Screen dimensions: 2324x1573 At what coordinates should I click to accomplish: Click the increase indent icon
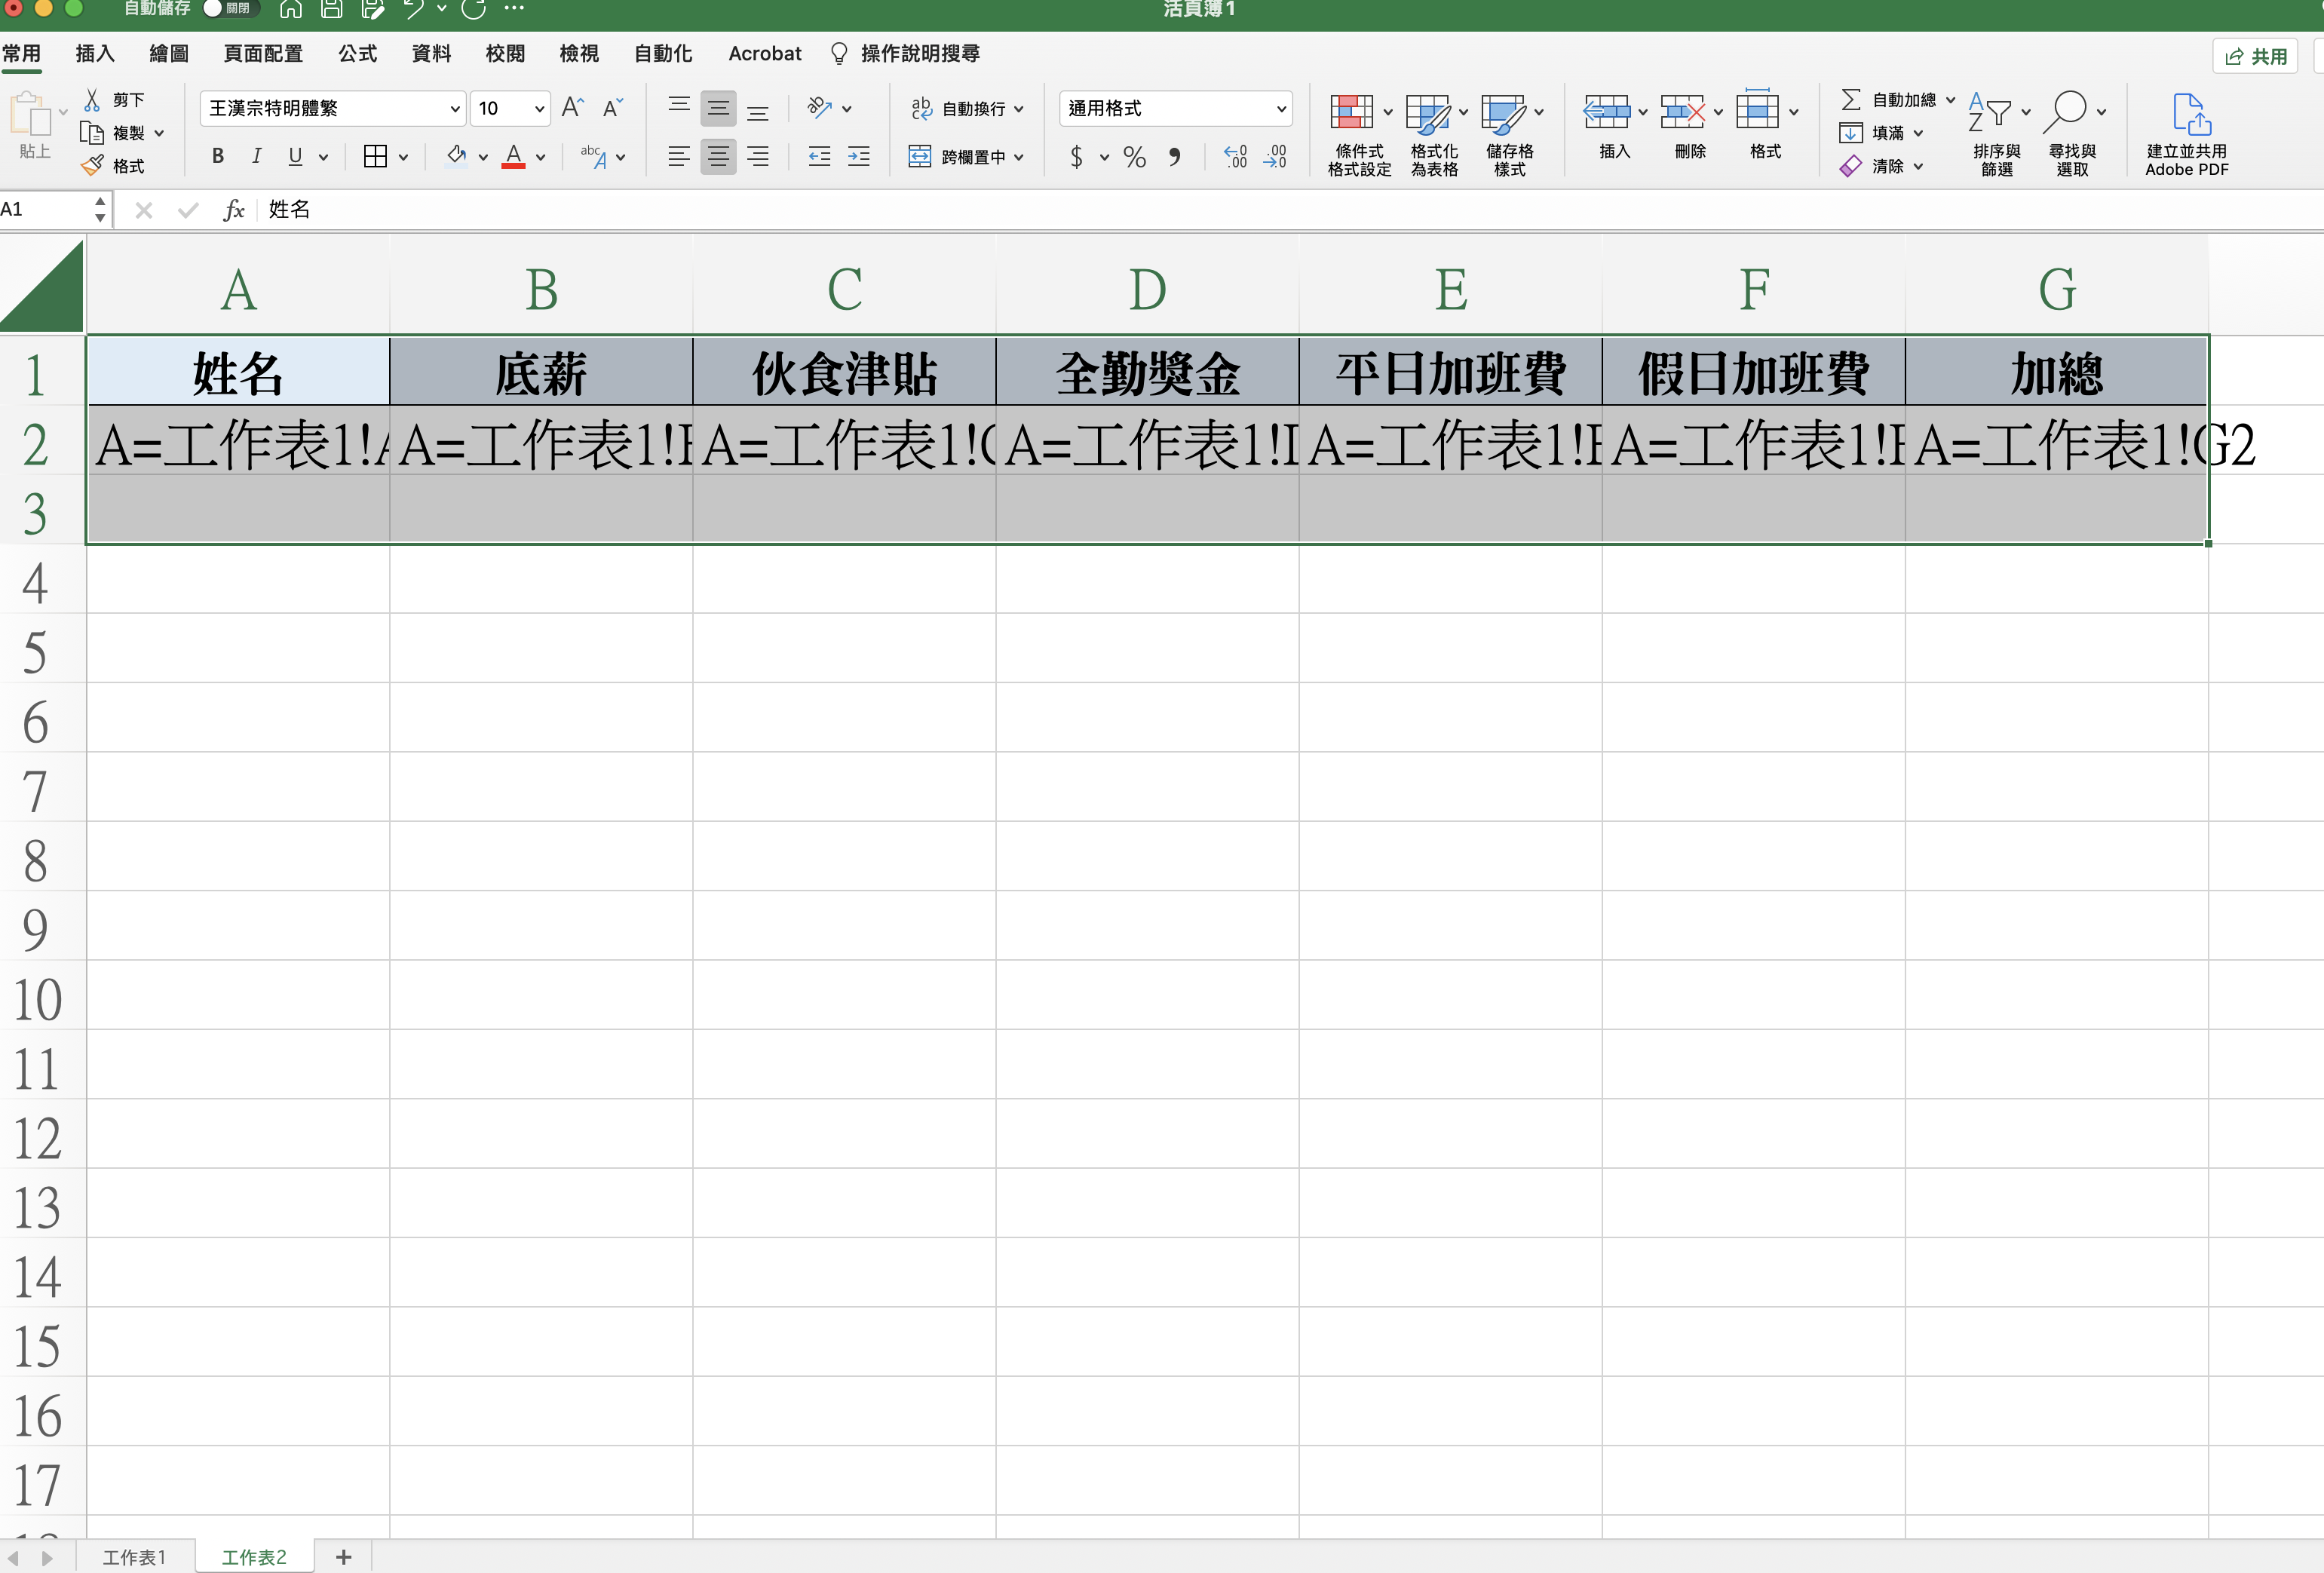pyautogui.click(x=858, y=157)
